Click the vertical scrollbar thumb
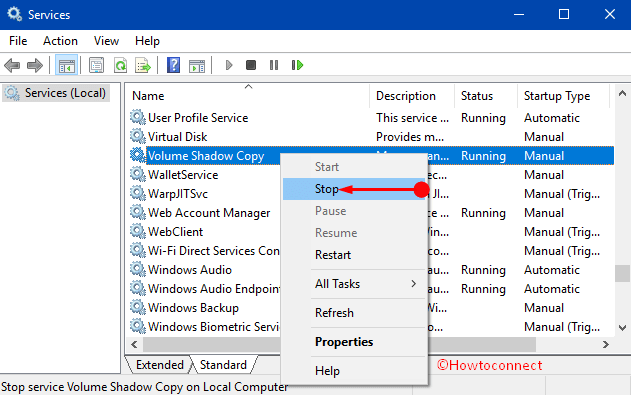Image resolution: width=631 pixels, height=395 pixels. 622,274
